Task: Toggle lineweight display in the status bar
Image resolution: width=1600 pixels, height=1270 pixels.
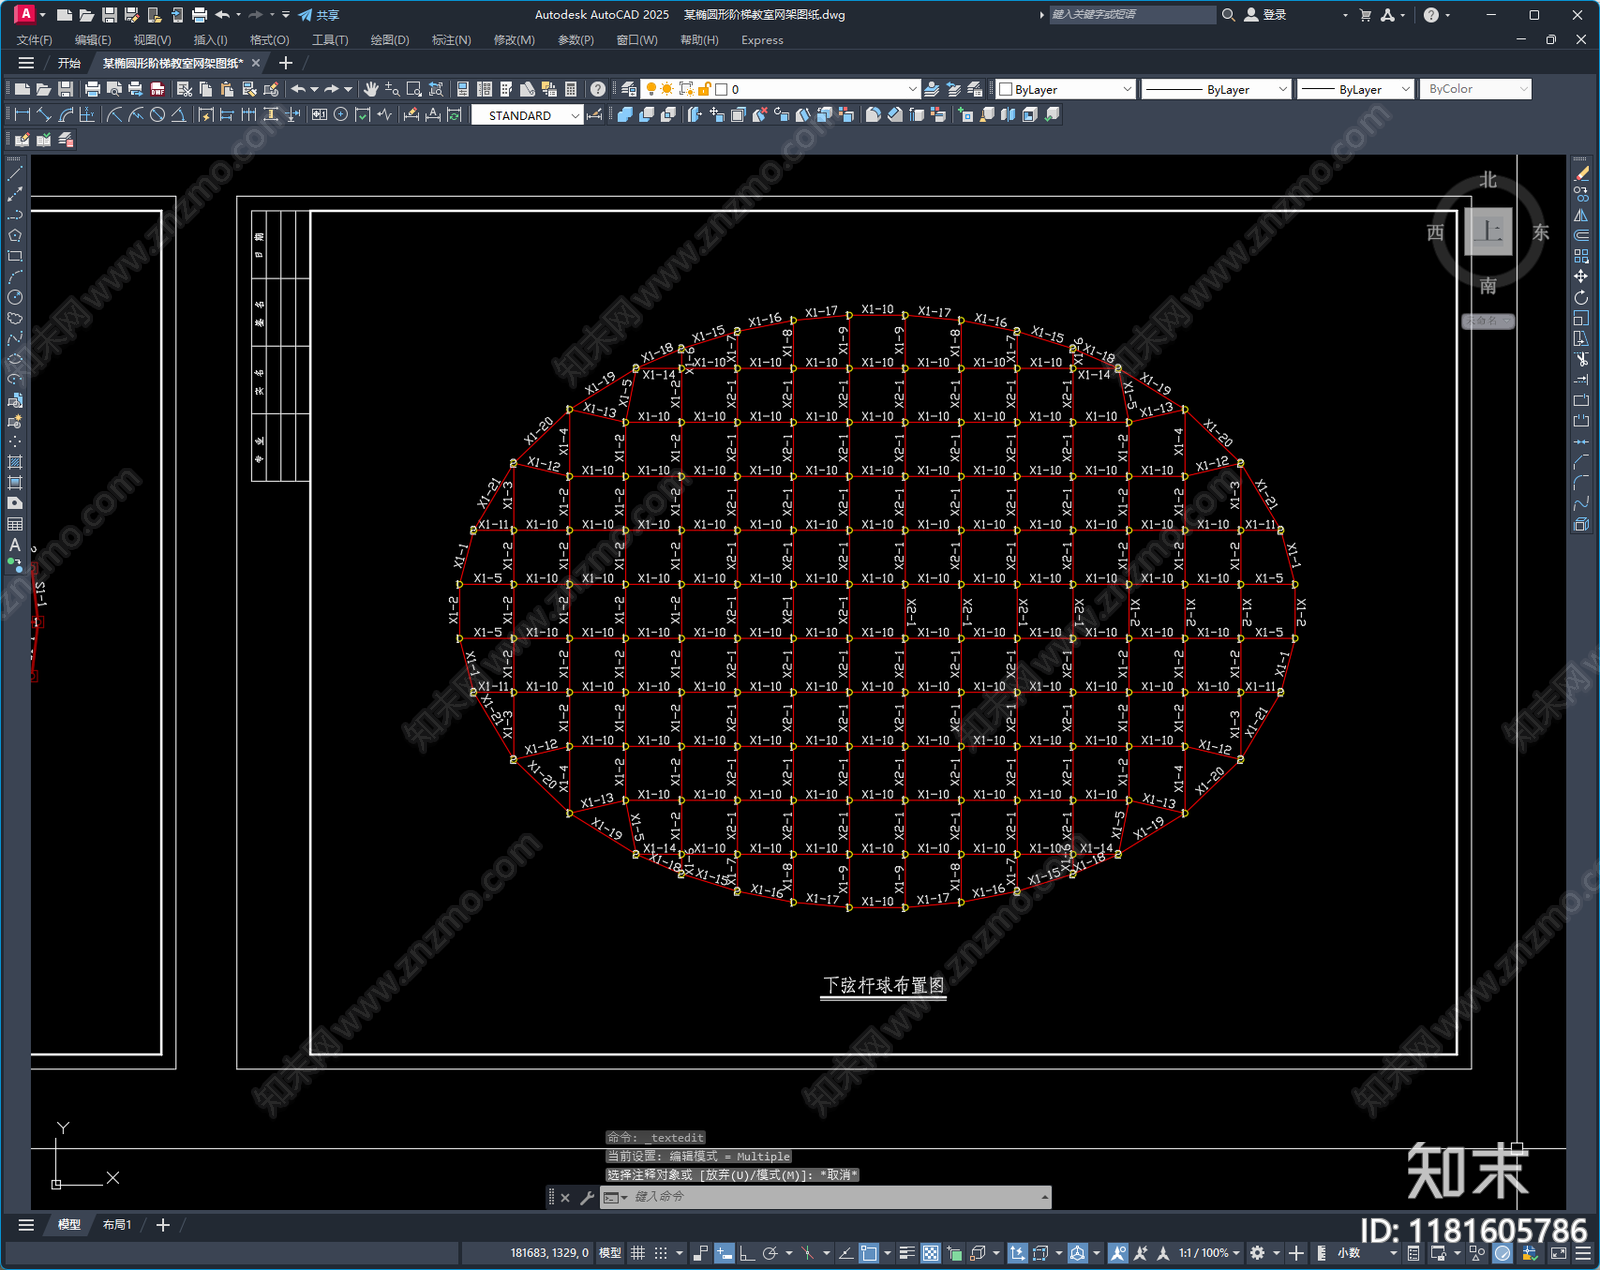Action: coord(907,1253)
